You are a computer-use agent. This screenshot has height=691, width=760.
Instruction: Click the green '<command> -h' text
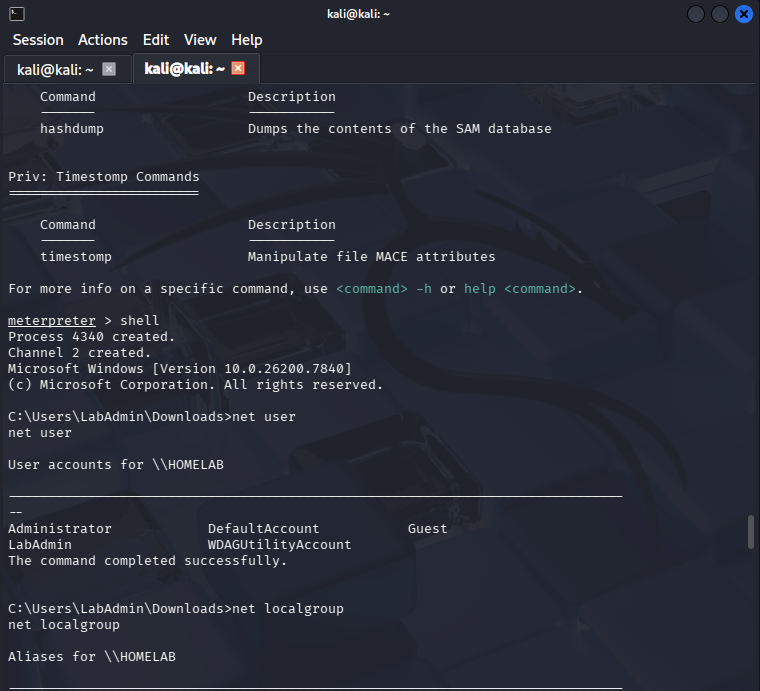384,289
